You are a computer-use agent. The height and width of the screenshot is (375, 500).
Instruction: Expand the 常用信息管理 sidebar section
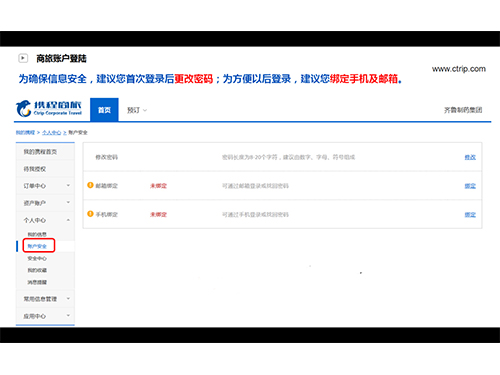click(45, 299)
